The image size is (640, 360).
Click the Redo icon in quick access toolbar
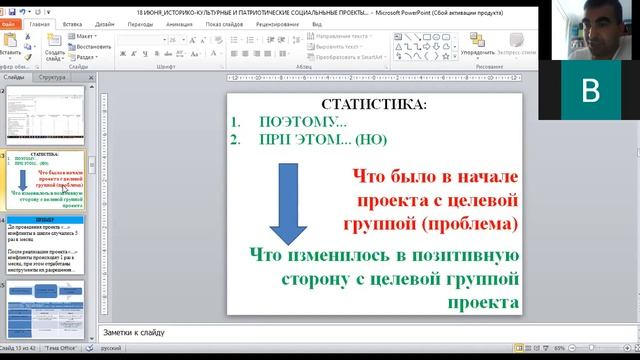pyautogui.click(x=38, y=12)
